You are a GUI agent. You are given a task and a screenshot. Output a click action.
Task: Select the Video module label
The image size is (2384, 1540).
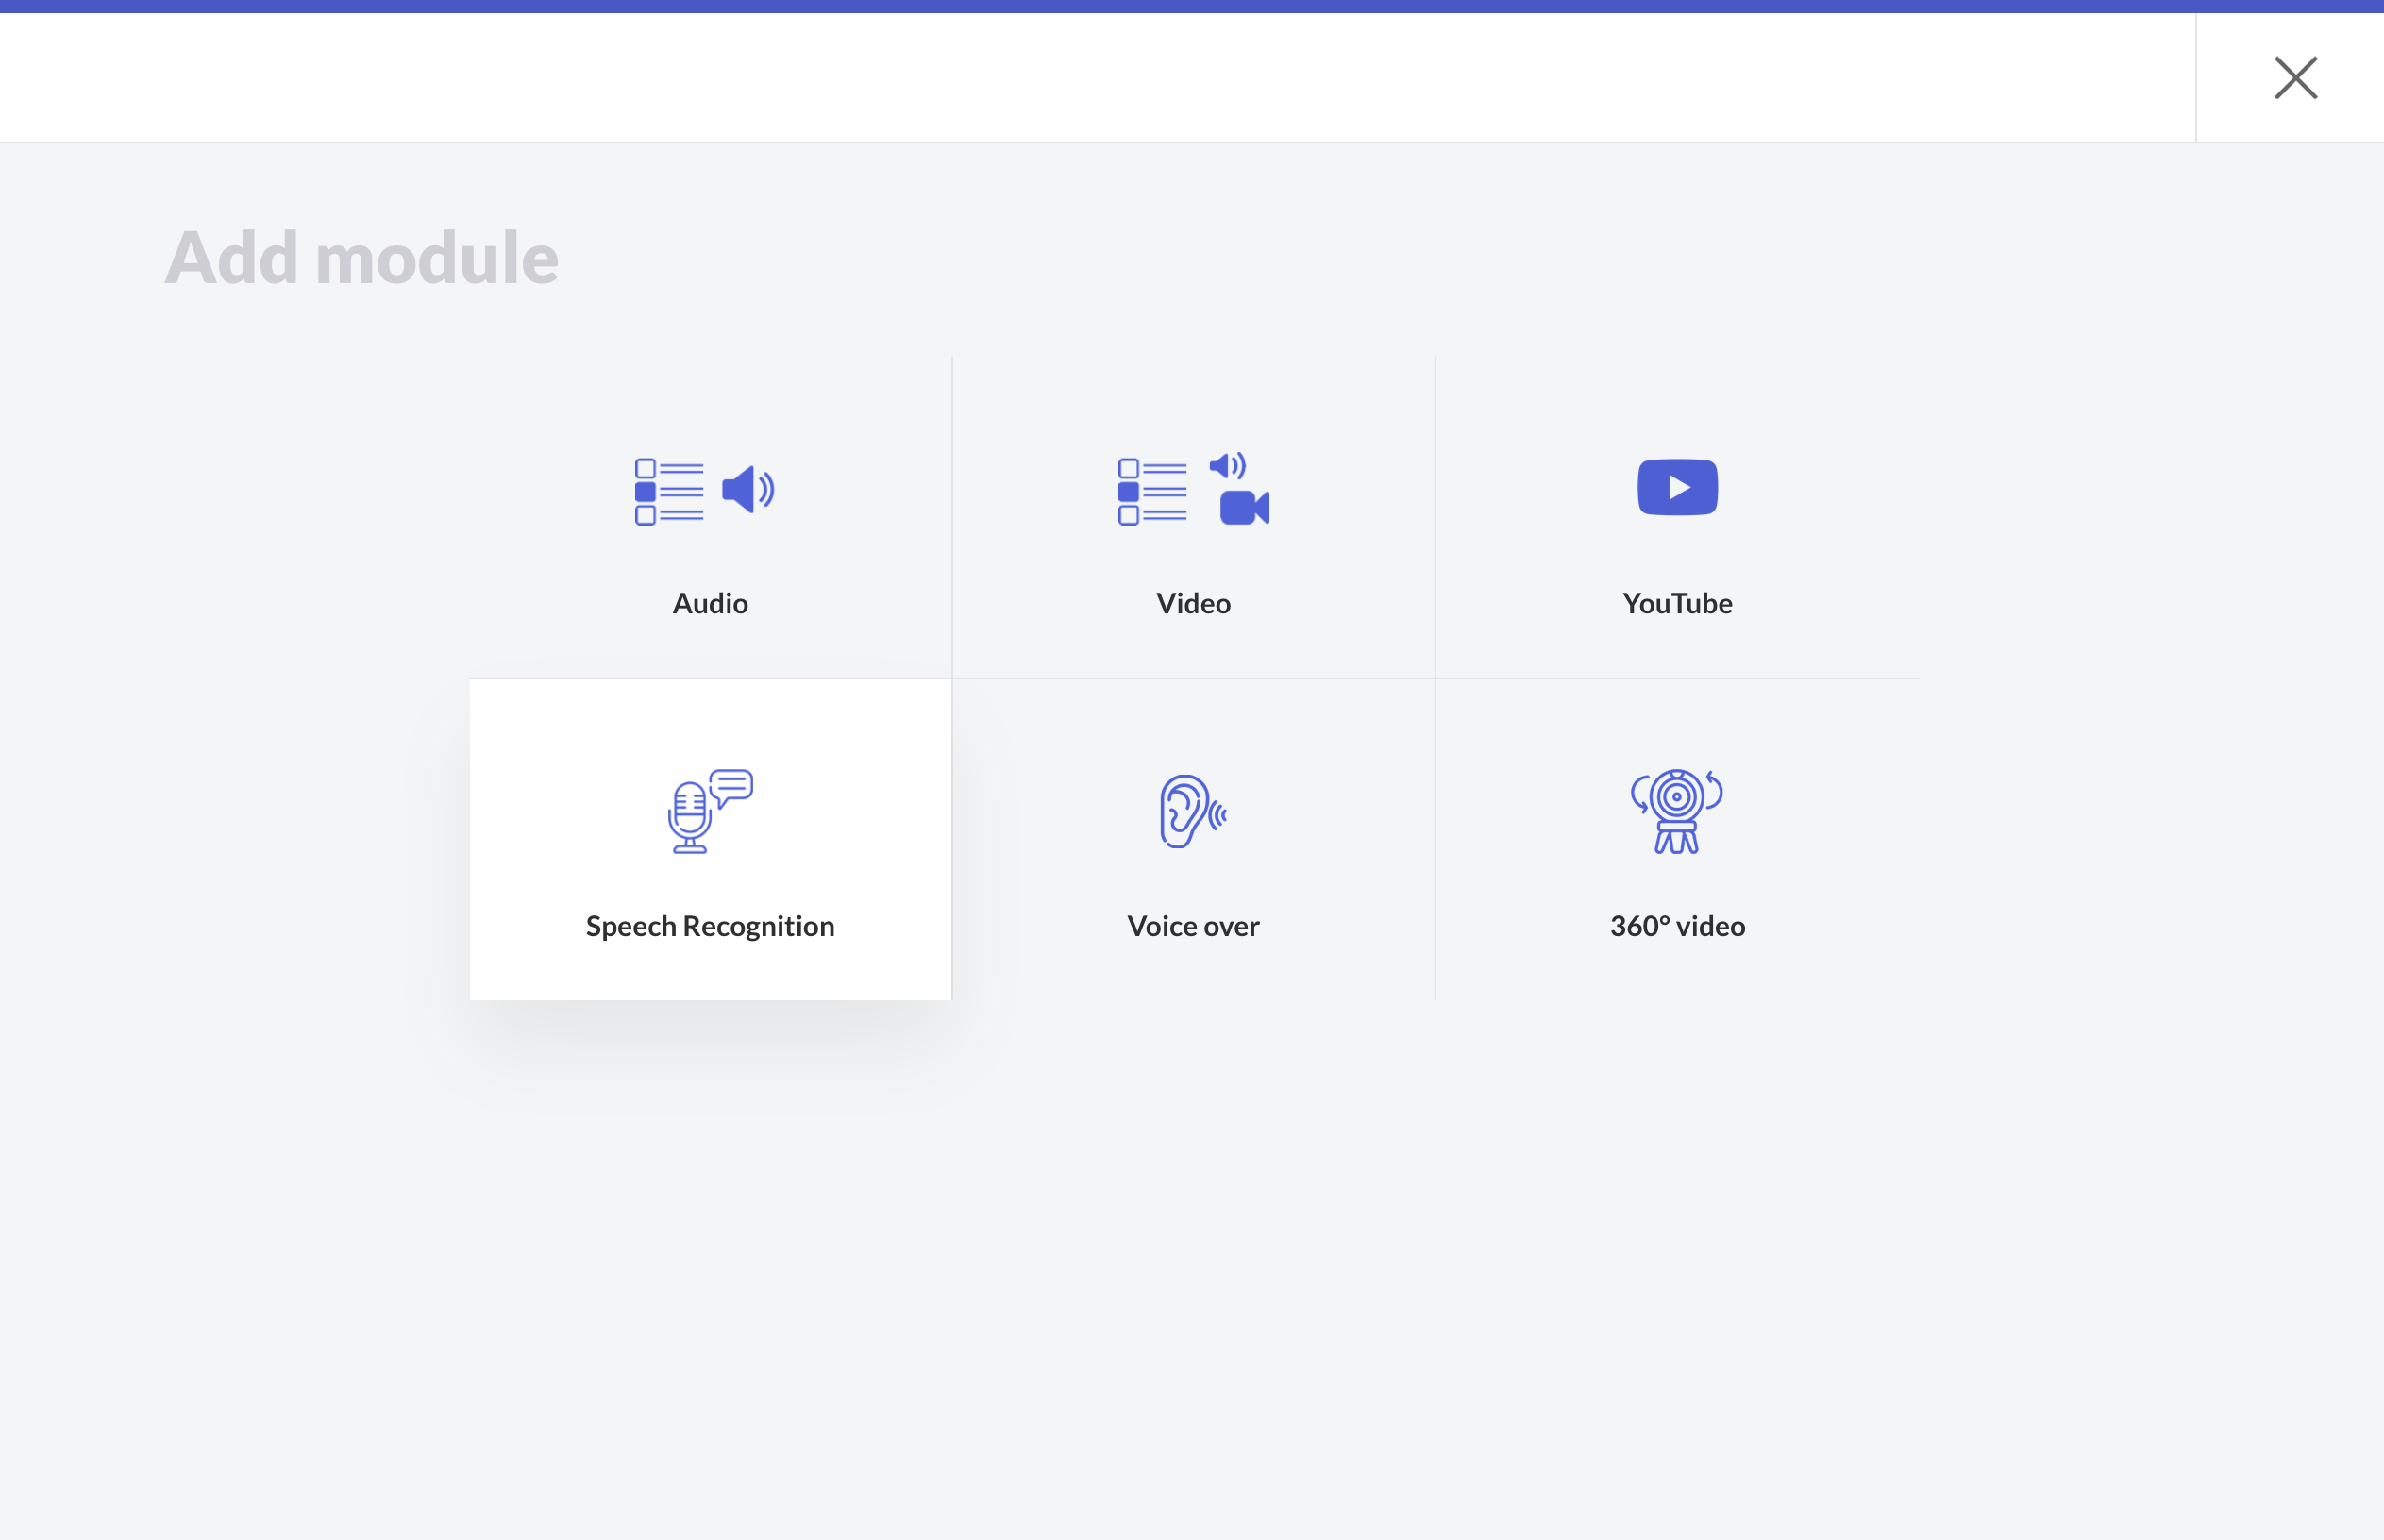pos(1193,604)
